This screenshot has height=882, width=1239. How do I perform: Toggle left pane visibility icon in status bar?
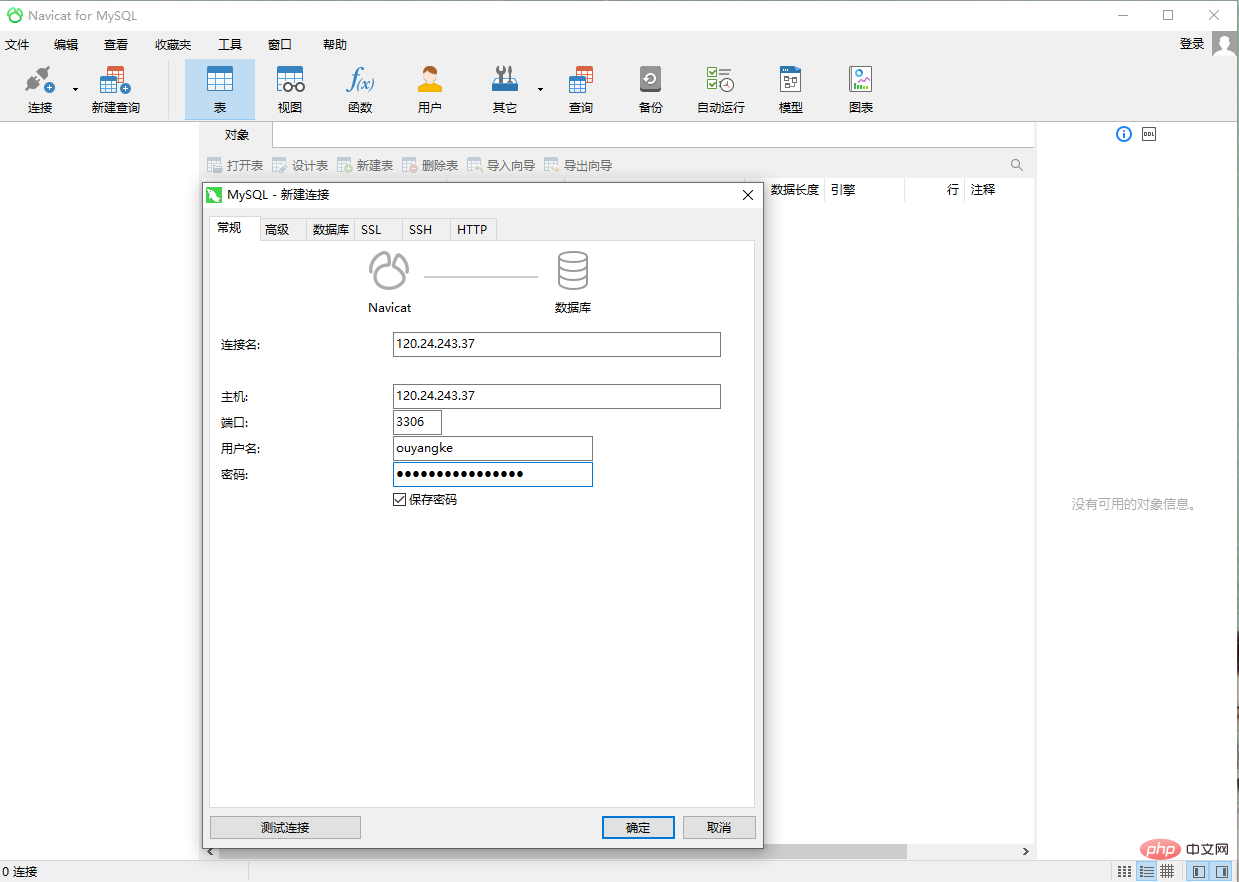[1199, 872]
